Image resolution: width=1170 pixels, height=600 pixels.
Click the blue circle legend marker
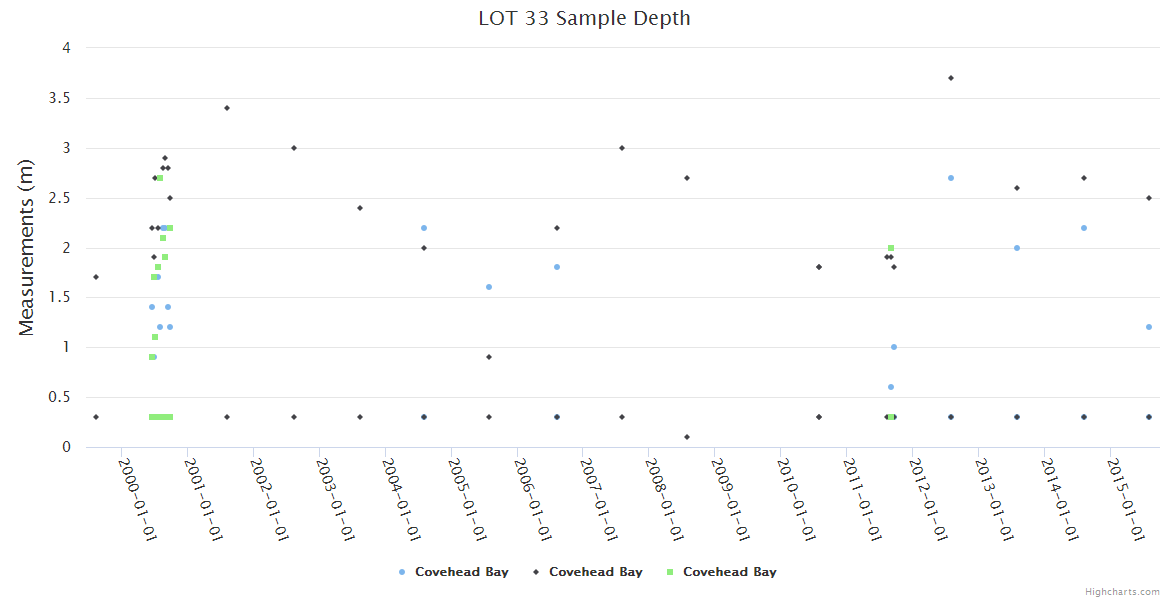point(402,572)
